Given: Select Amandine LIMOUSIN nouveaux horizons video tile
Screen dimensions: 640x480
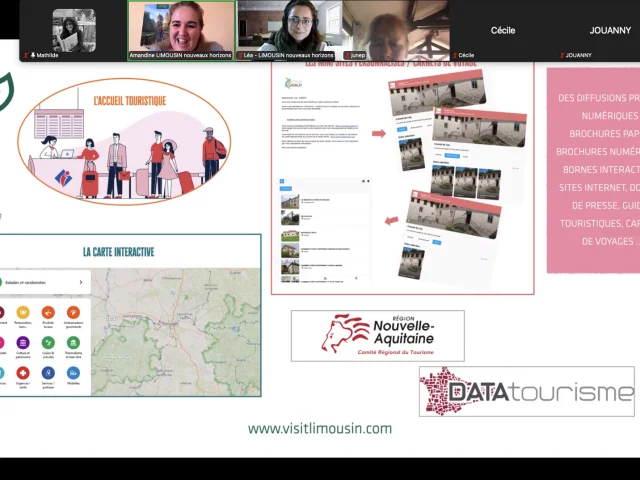Looking at the screenshot, I should (x=181, y=31).
